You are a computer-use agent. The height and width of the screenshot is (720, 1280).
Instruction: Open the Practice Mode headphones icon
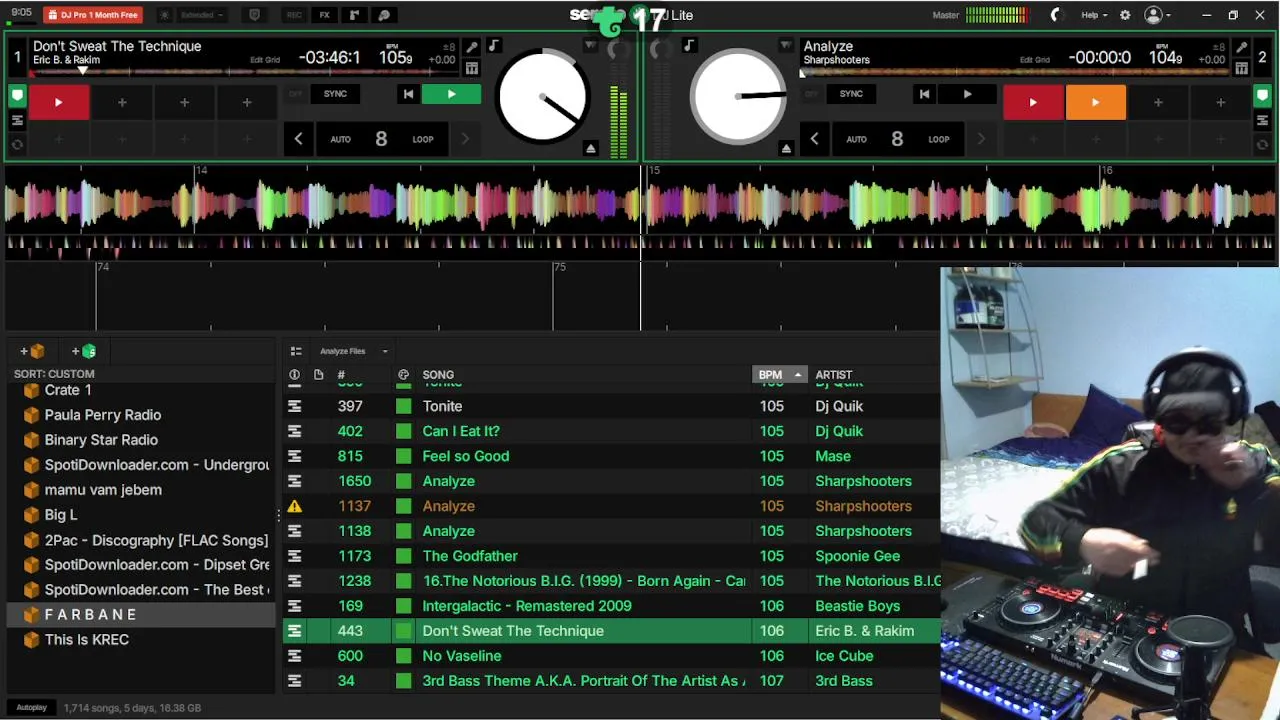coord(384,15)
